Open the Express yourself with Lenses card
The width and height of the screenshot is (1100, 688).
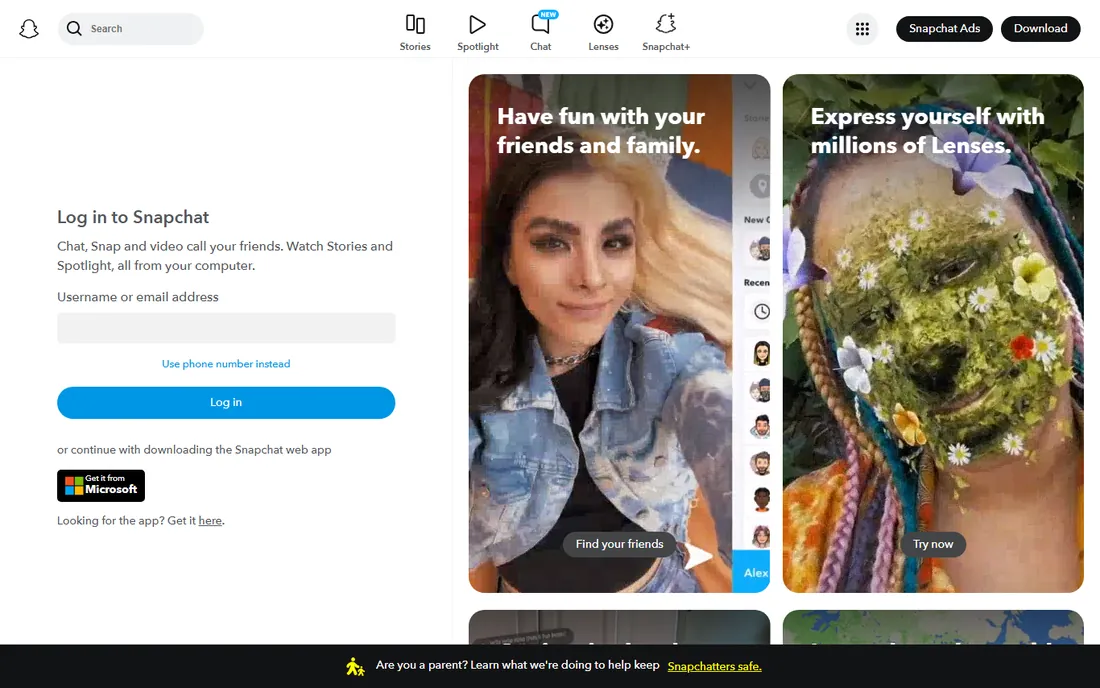point(933,333)
